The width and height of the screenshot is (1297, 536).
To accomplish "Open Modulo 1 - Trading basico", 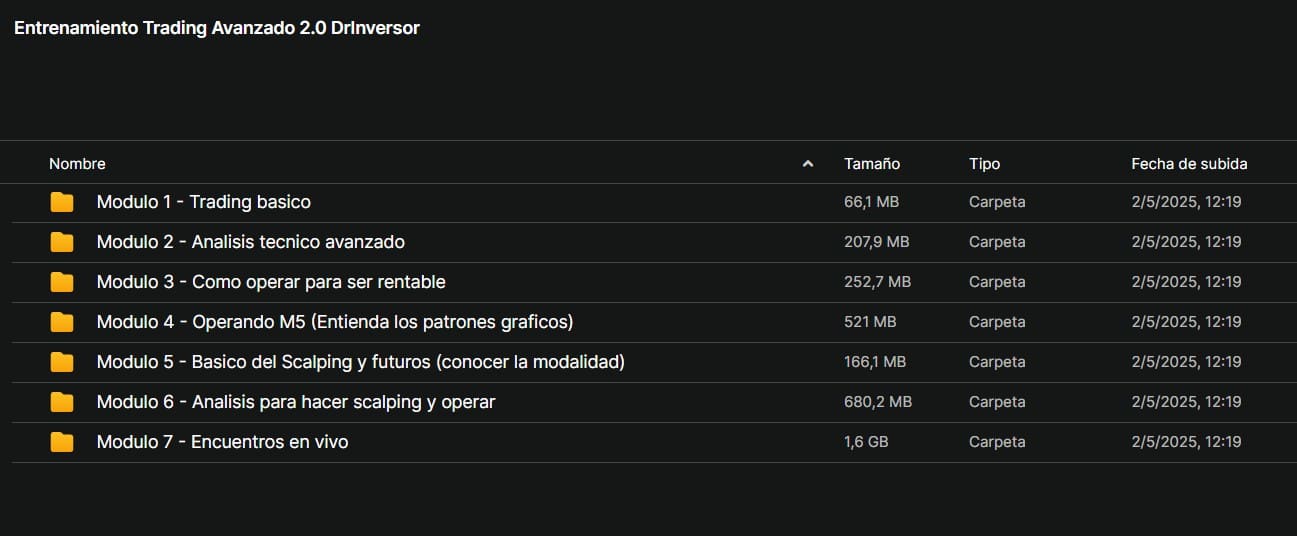I will (x=204, y=202).
